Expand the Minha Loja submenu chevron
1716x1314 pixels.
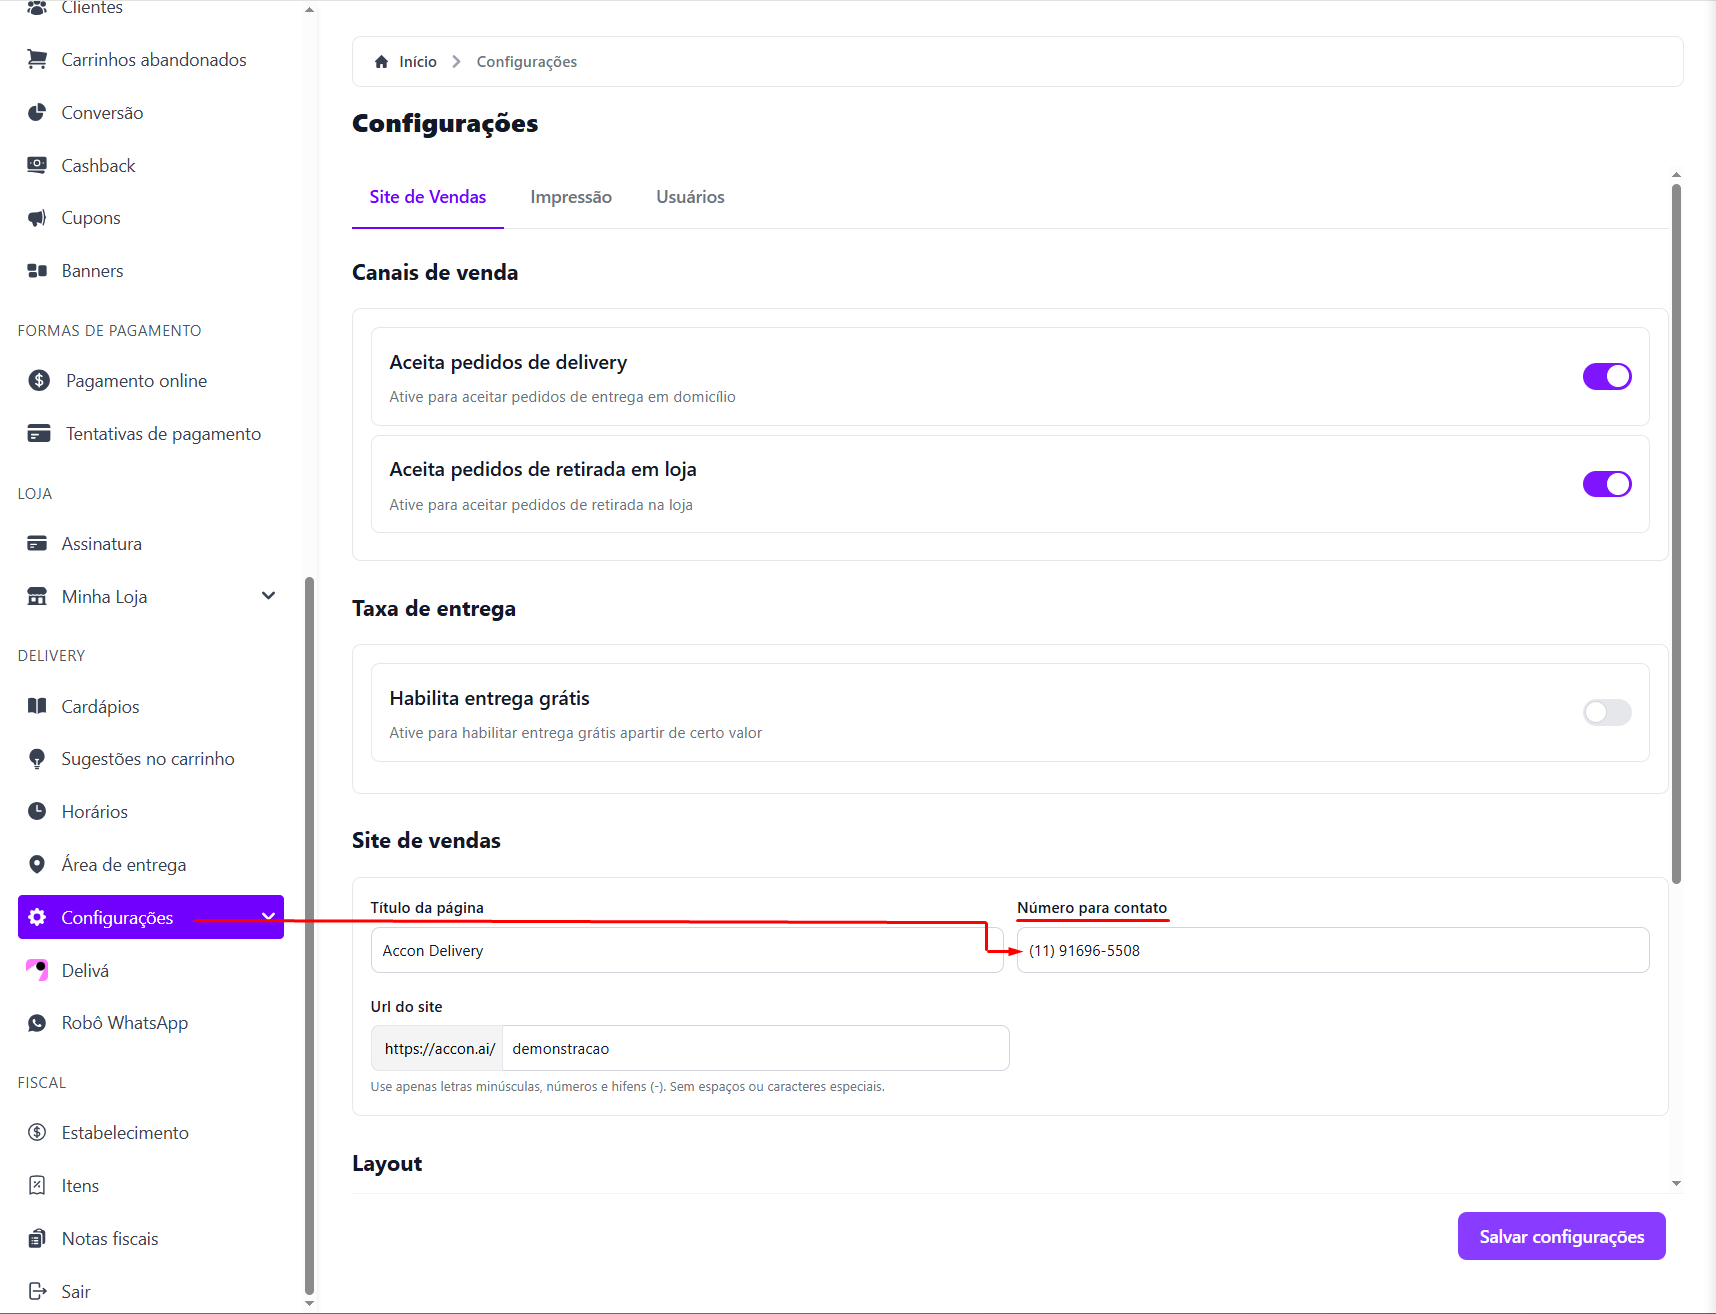point(268,596)
